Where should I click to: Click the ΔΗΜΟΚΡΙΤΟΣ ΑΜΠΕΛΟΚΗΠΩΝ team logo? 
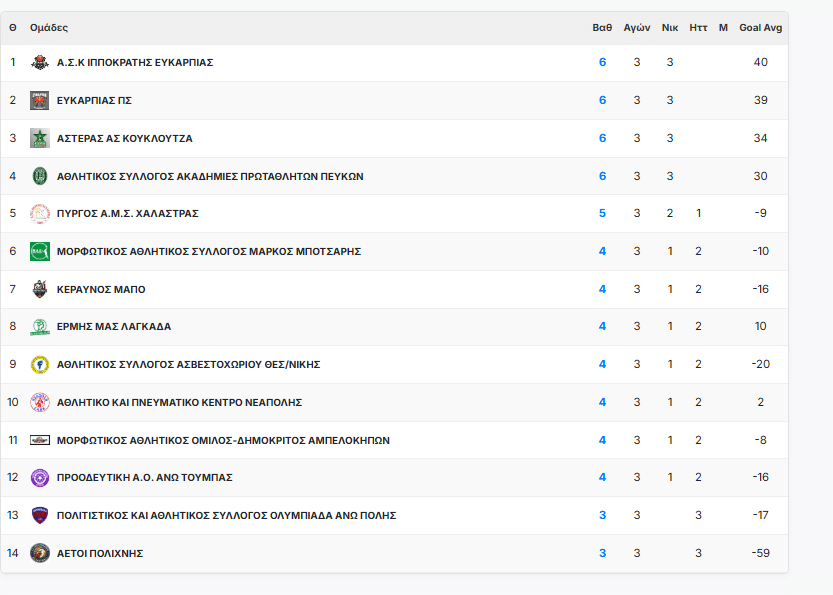click(x=40, y=440)
